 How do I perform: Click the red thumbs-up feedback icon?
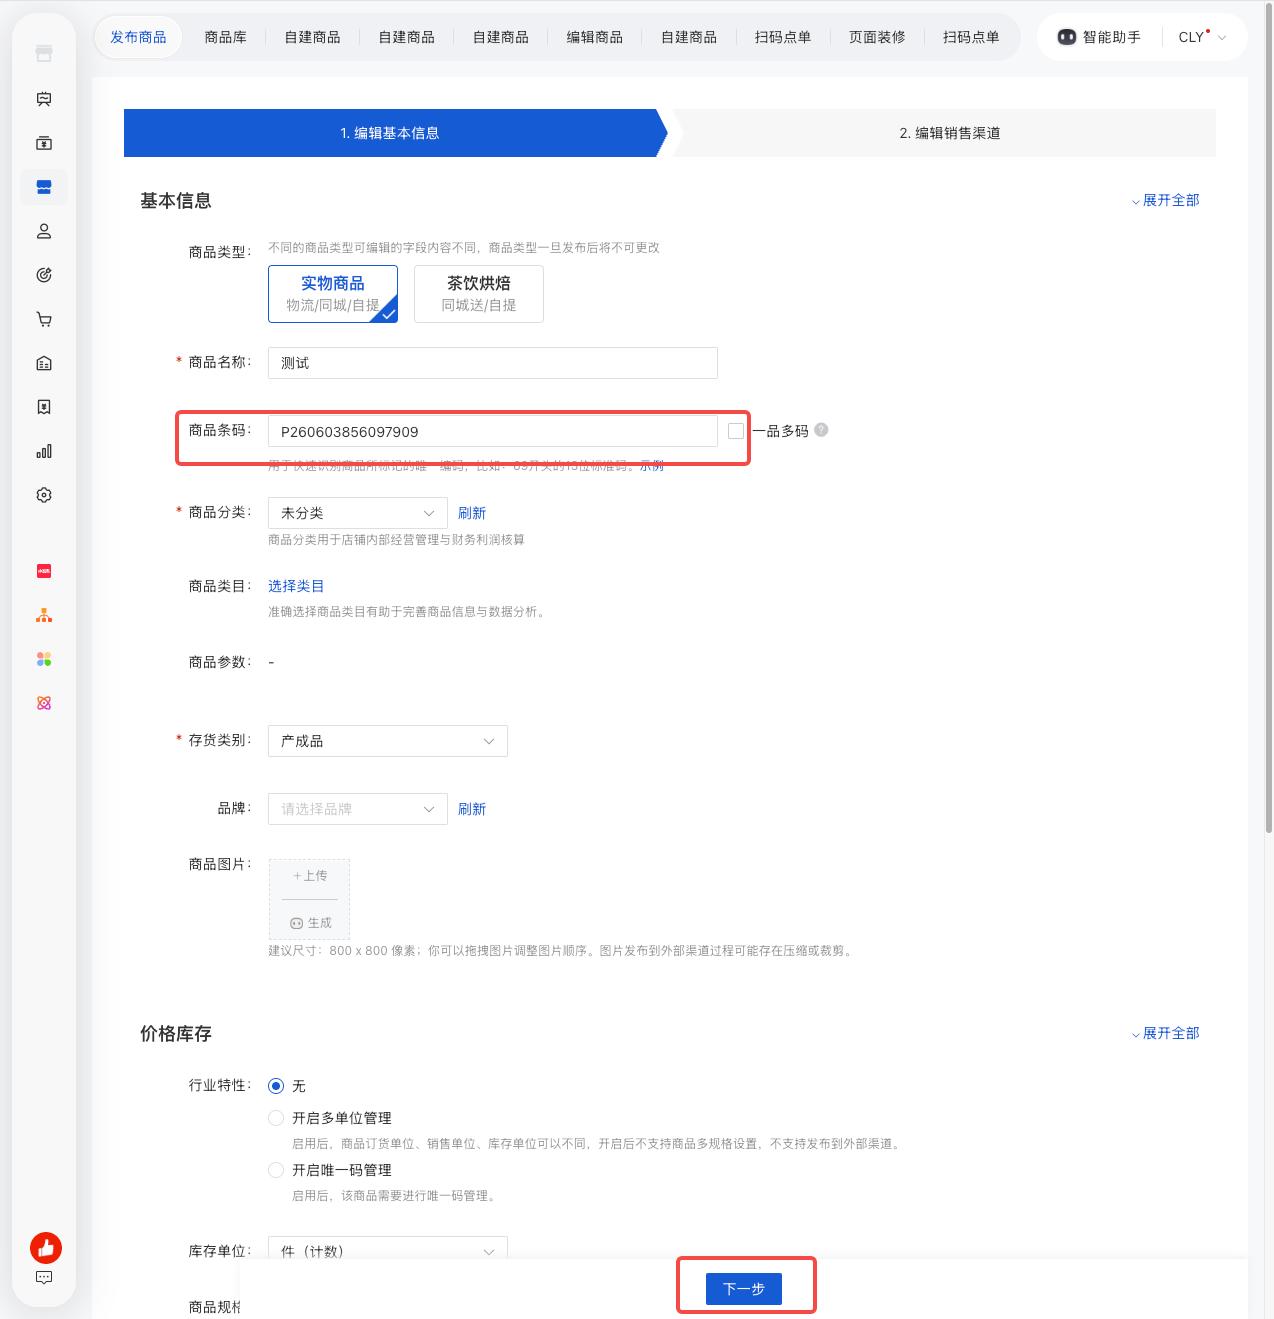[45, 1247]
